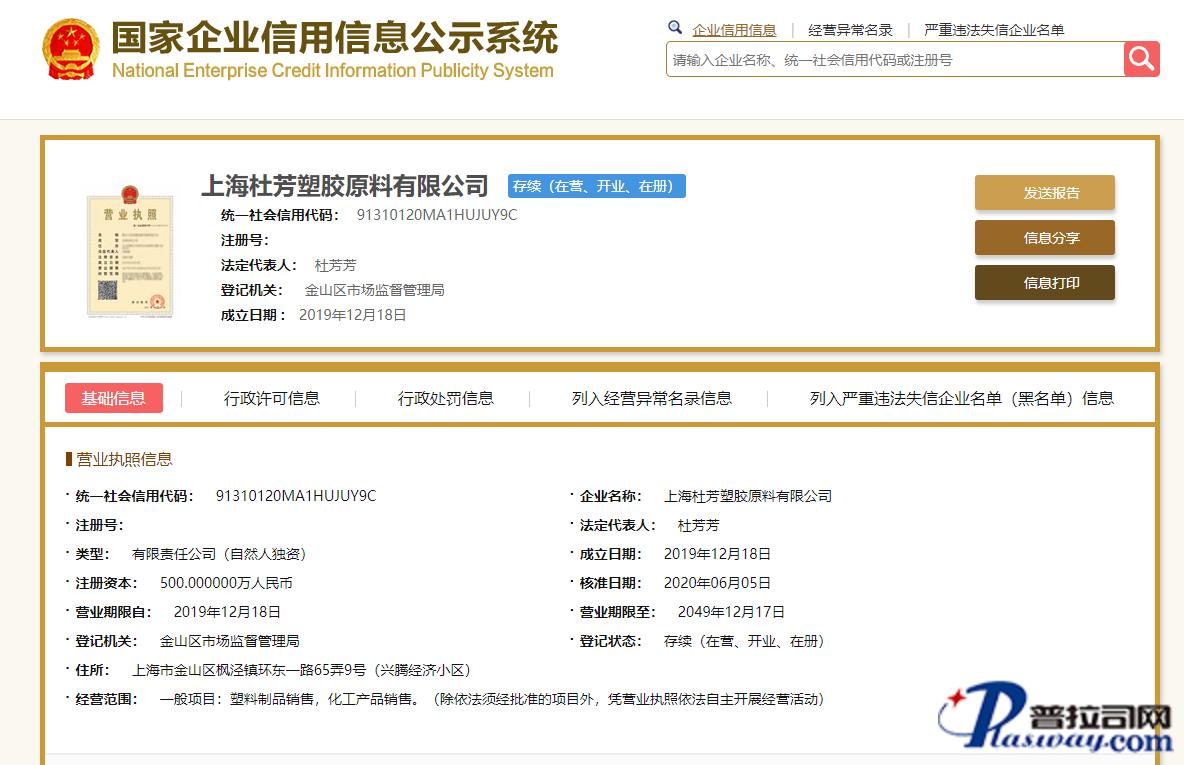Click the 国家企业信用信息公示系统 site title
The image size is (1184, 765).
pyautogui.click(x=334, y=39)
